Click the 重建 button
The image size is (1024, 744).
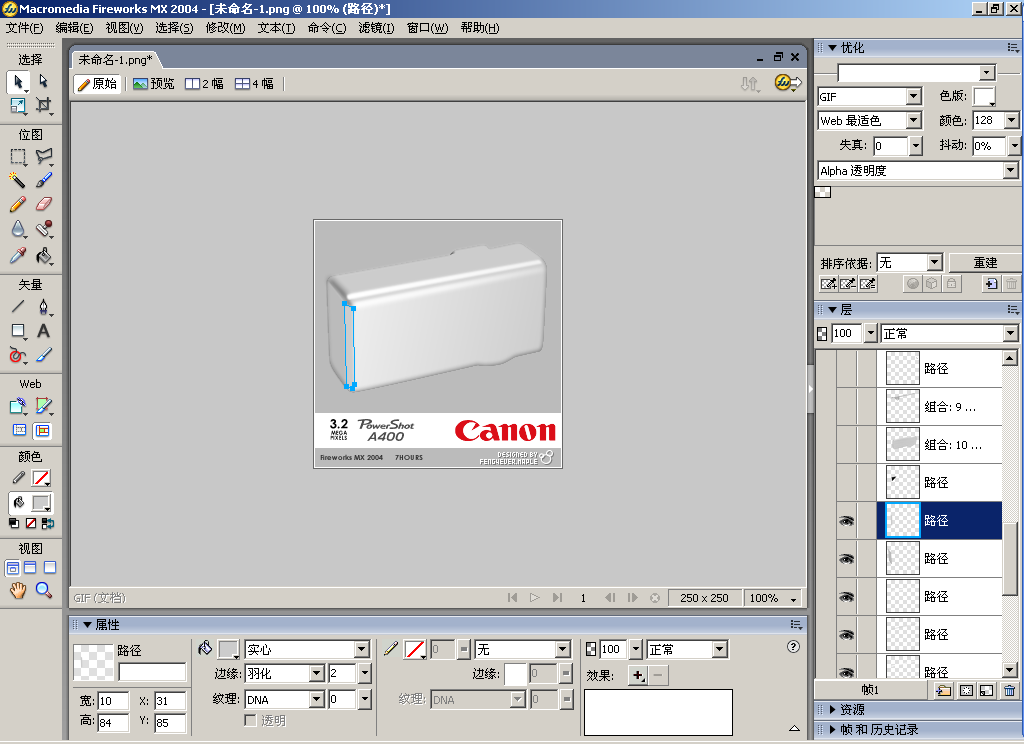(985, 263)
